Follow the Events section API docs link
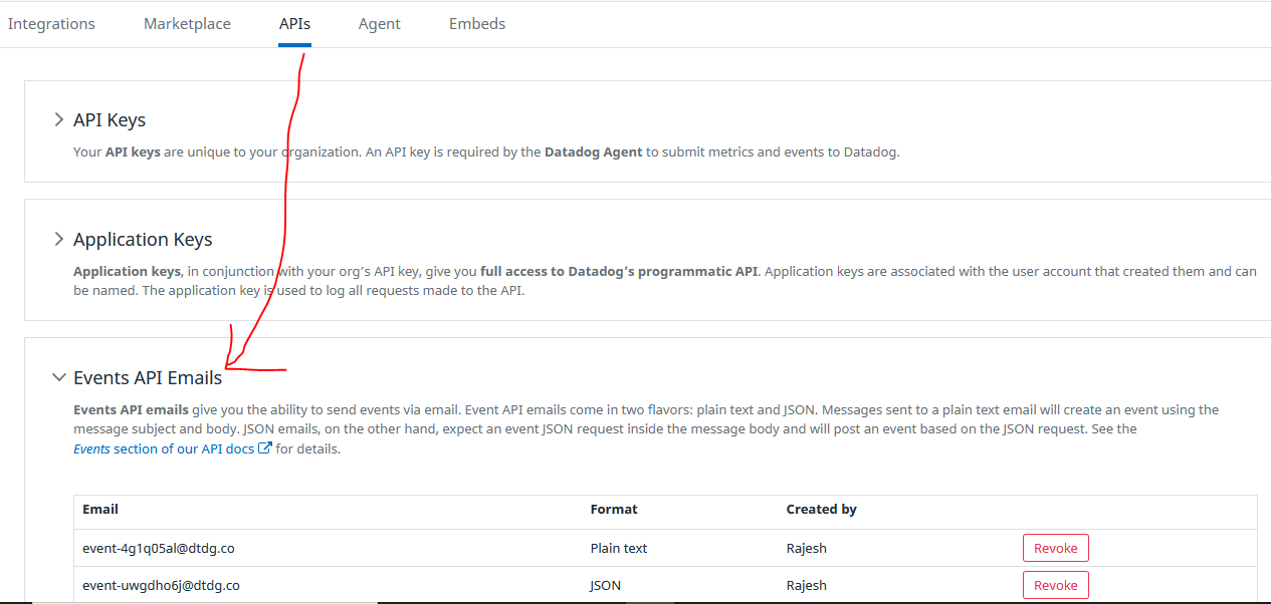The height and width of the screenshot is (604, 1271). click(164, 449)
